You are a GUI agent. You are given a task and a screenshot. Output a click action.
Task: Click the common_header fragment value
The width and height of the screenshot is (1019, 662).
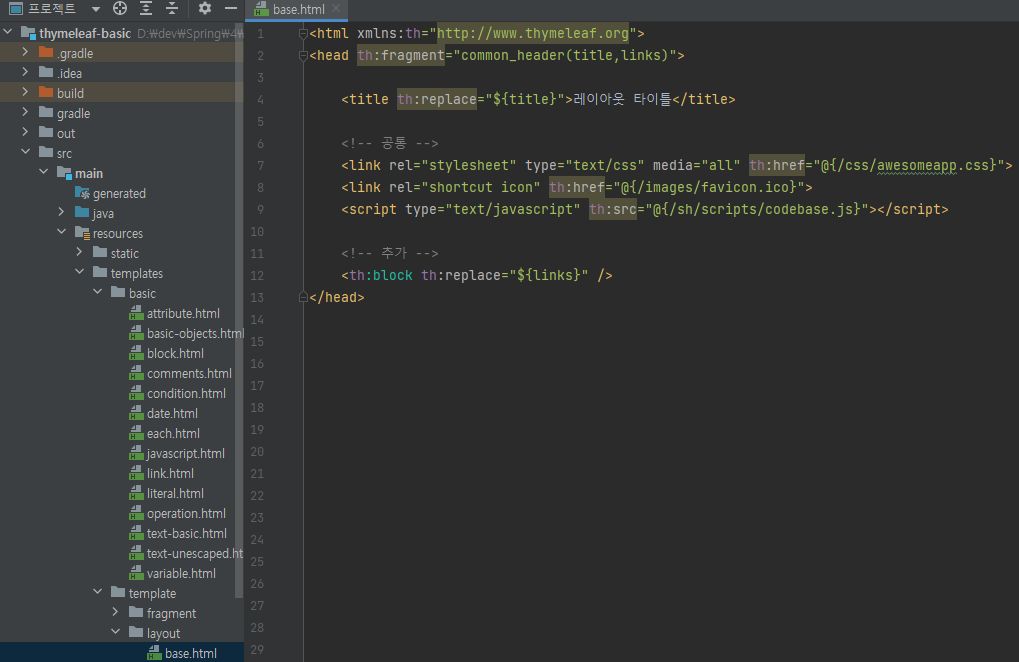tap(565, 55)
